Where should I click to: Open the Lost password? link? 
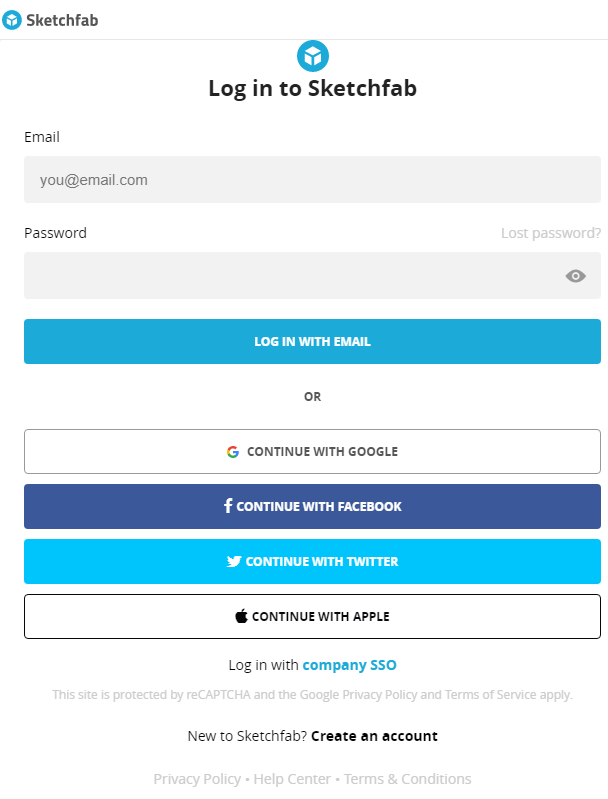pos(551,233)
